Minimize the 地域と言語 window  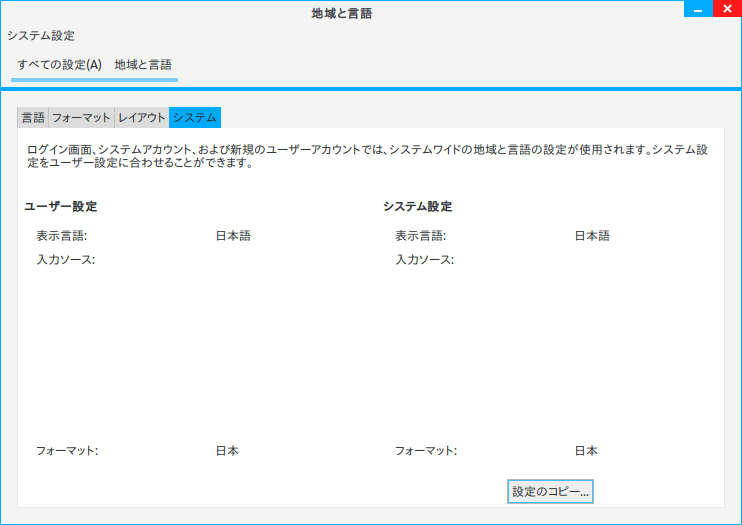(698, 8)
